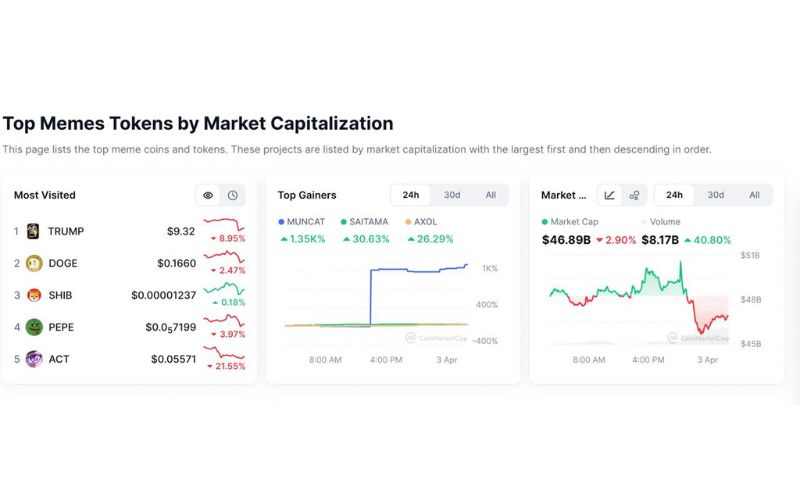Click the eye icon in Most Visited

tap(208, 195)
